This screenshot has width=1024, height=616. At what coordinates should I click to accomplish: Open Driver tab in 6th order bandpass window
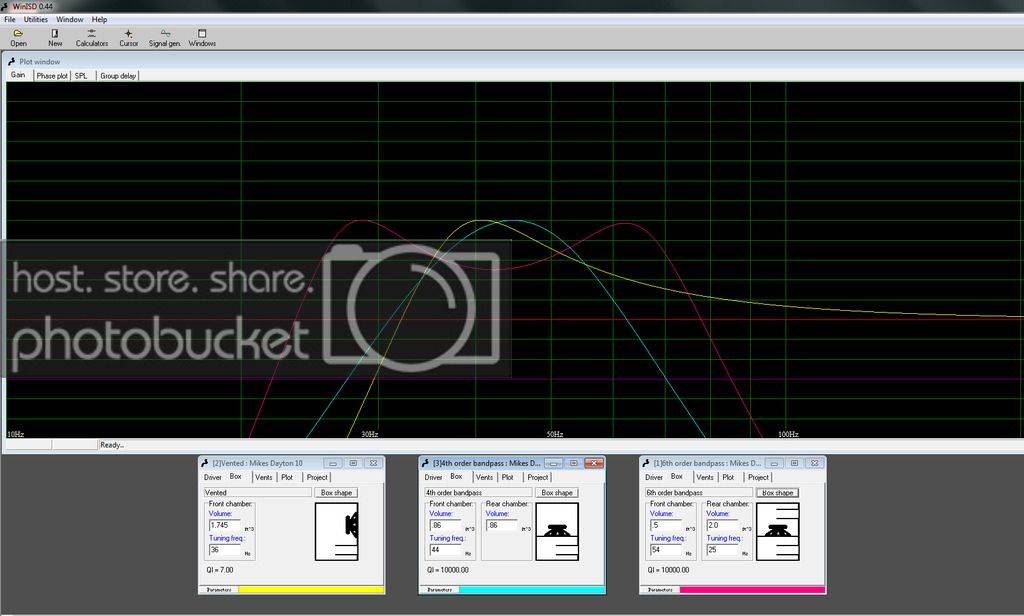654,478
